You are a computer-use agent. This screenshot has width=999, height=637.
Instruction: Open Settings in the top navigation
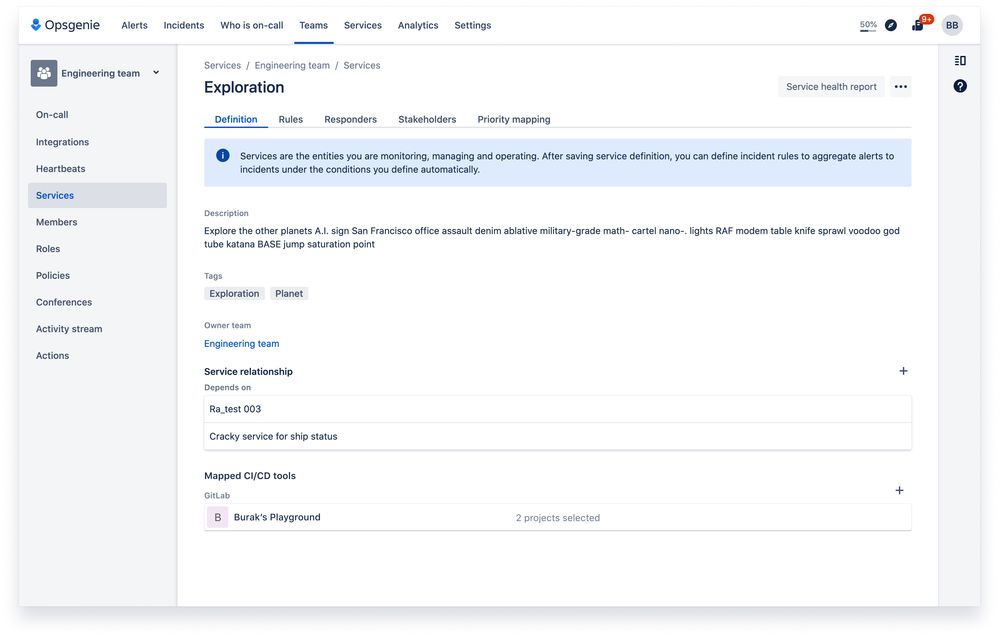(473, 25)
